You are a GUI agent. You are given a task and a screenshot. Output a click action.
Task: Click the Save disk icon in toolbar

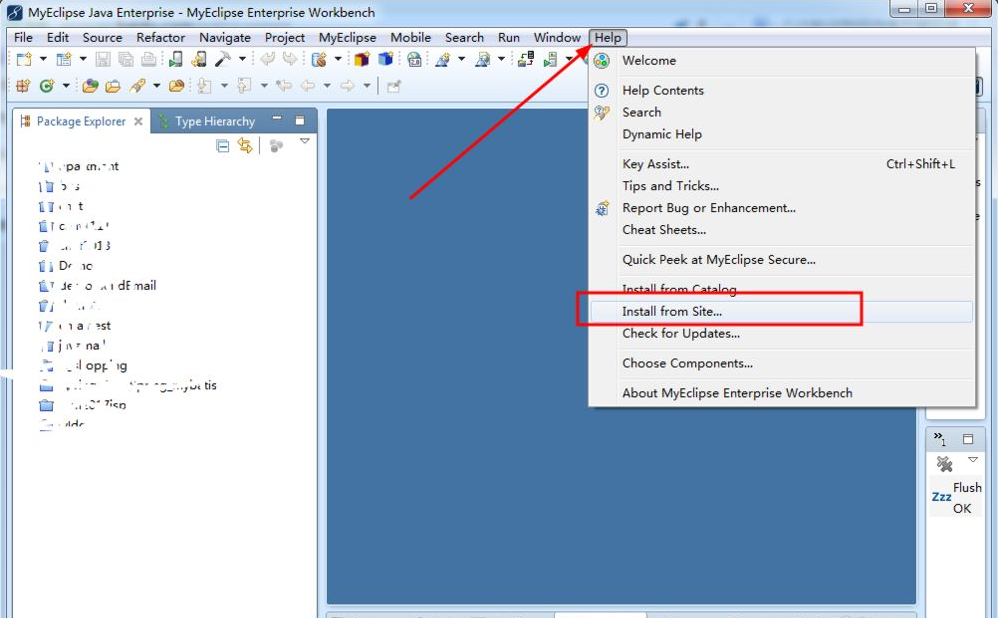tap(102, 60)
